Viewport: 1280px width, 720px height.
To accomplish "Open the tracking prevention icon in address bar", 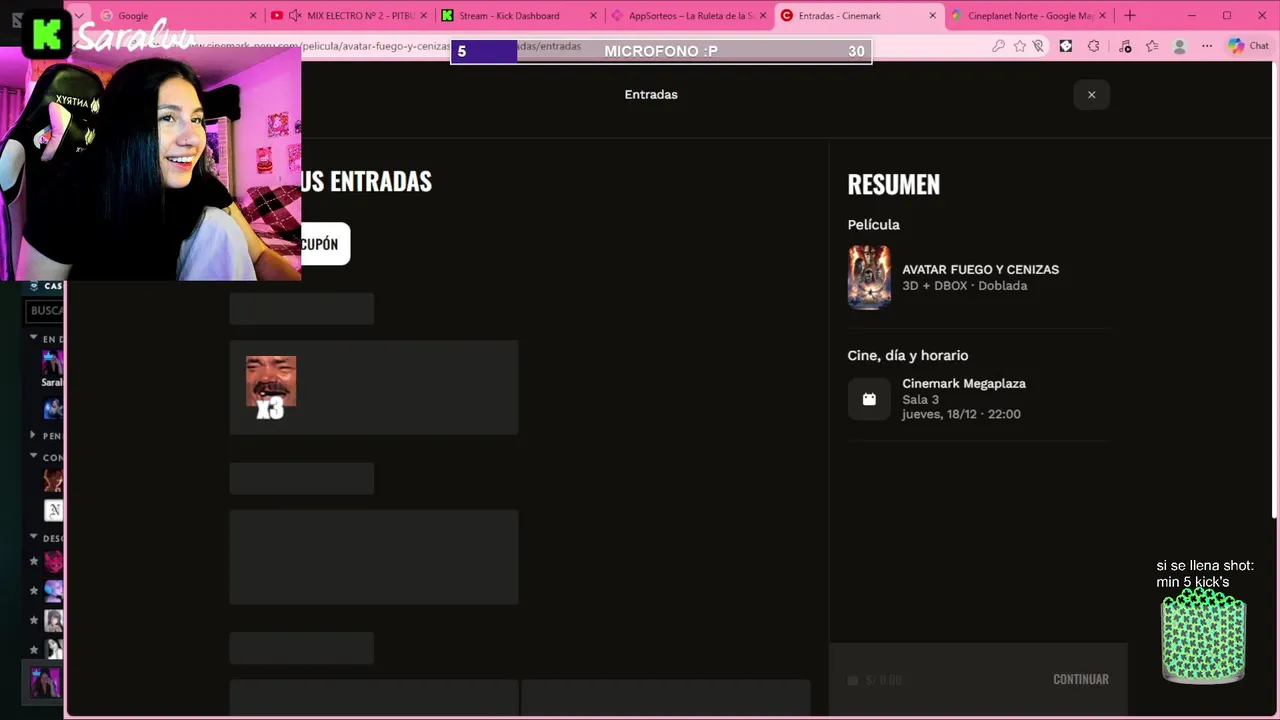I will pyautogui.click(x=1038, y=46).
